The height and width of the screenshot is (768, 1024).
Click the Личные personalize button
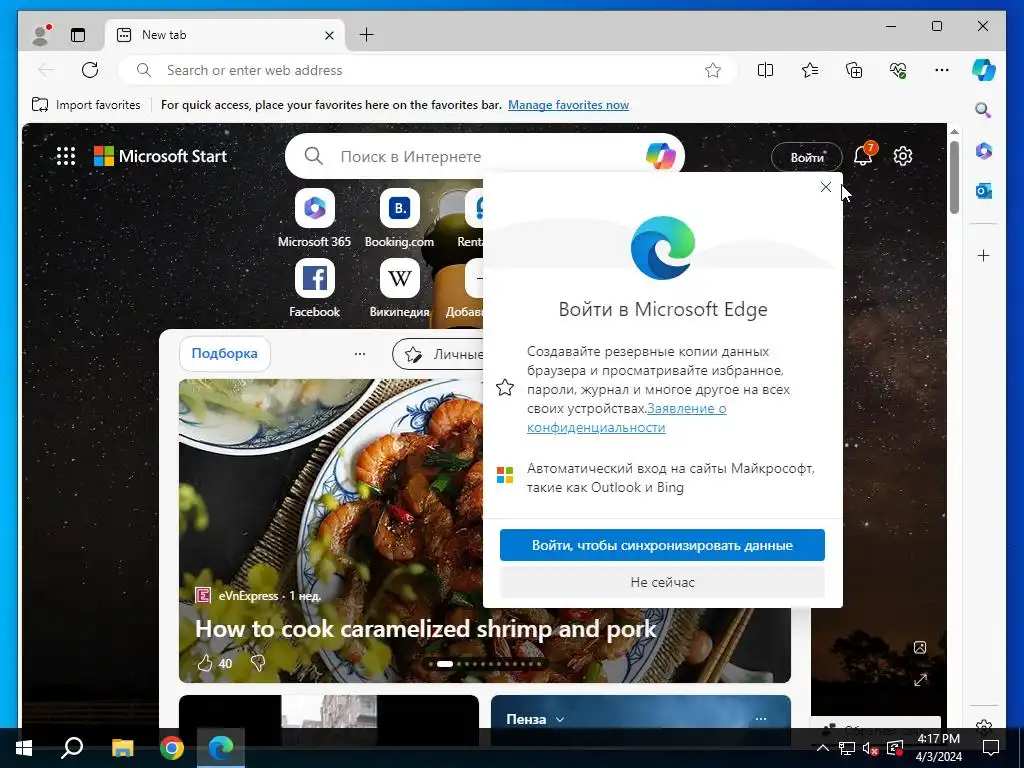click(x=439, y=354)
